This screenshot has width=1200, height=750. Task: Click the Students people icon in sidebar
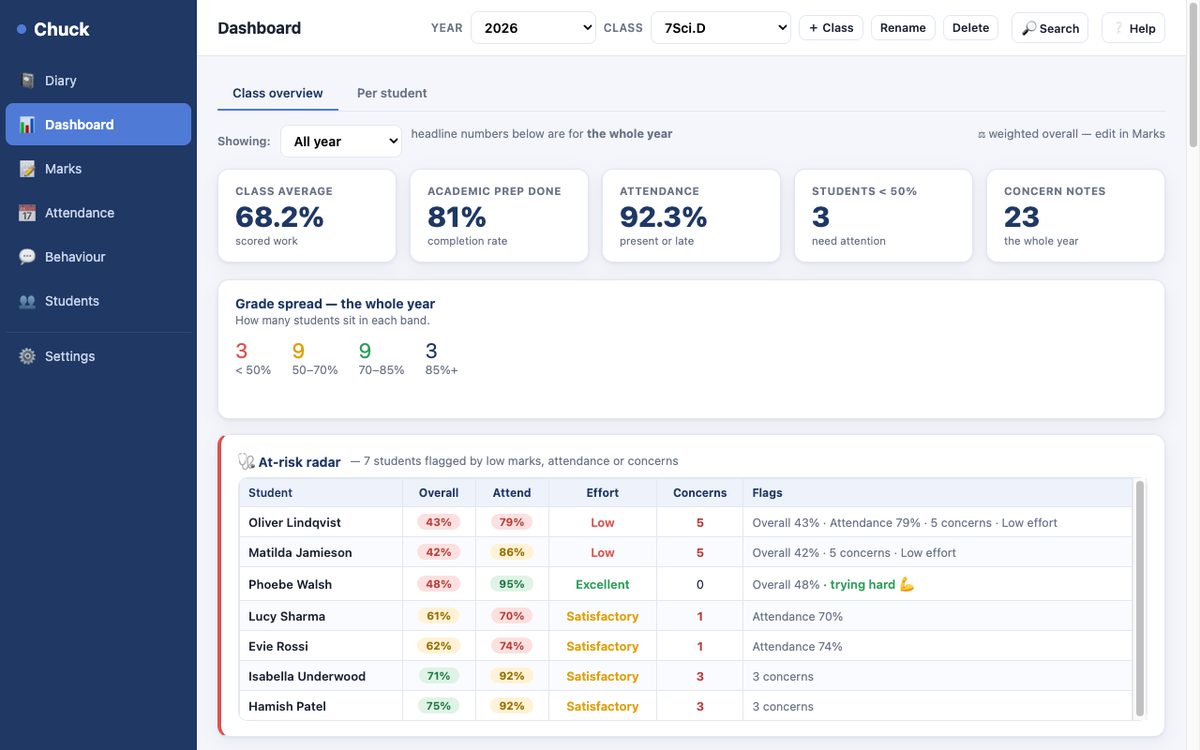coord(27,301)
